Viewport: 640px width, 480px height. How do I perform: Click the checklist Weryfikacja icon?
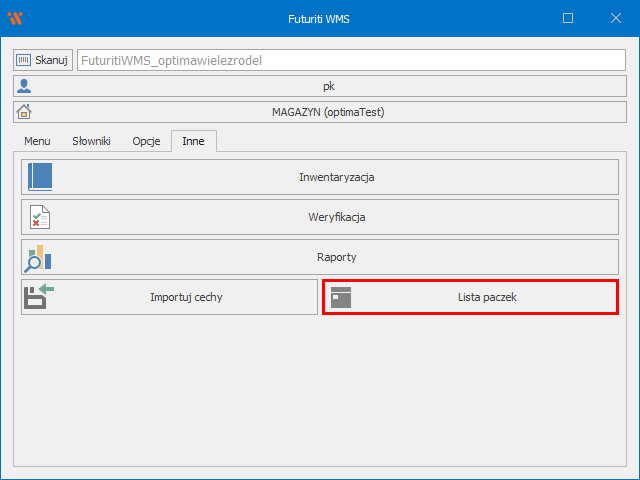[x=40, y=217]
